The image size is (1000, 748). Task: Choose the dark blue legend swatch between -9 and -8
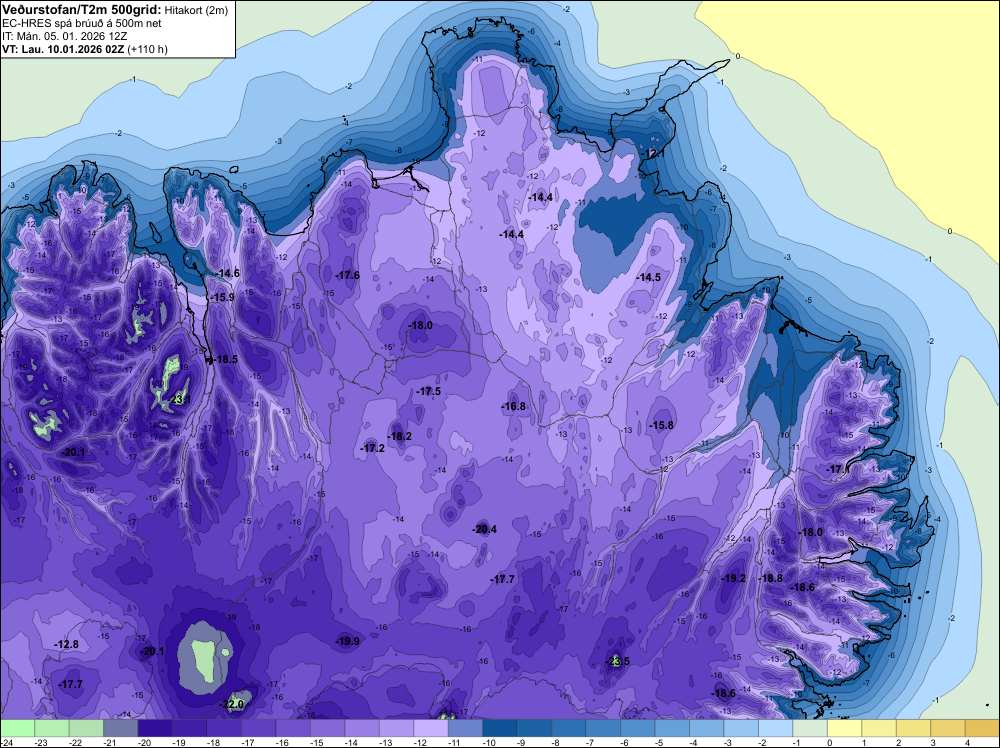(x=534, y=728)
